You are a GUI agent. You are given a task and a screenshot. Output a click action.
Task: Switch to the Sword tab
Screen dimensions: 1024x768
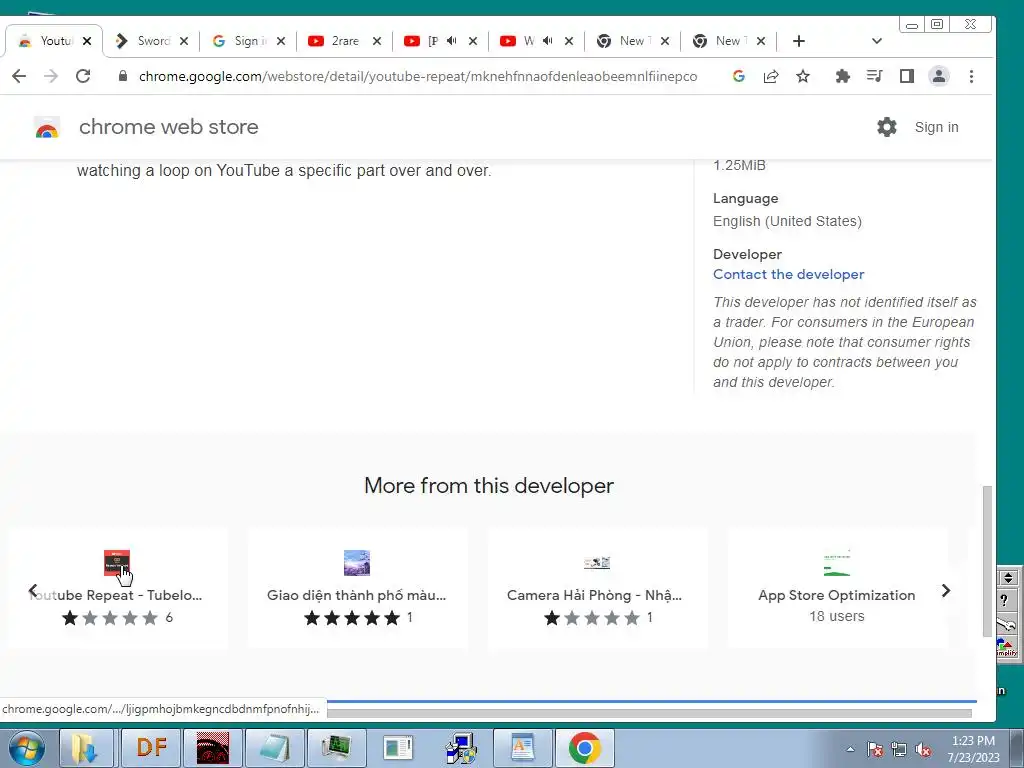[x=153, y=40]
